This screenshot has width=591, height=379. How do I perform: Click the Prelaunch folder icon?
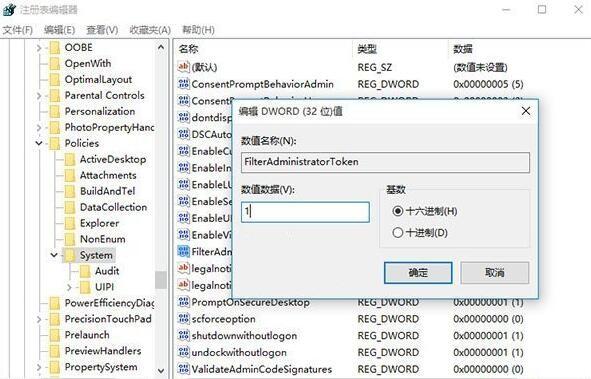55,335
